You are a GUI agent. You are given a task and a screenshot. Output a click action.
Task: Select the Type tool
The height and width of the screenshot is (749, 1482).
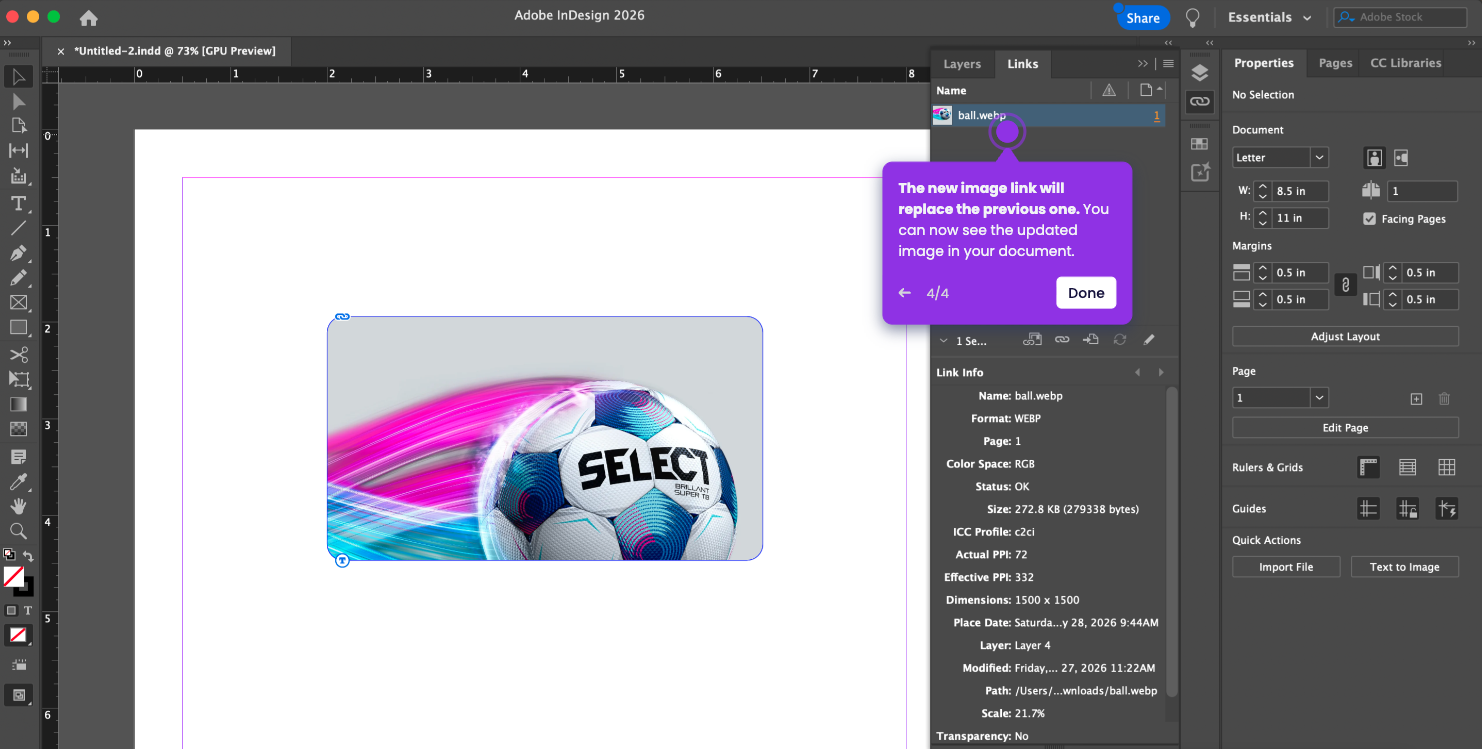click(18, 203)
